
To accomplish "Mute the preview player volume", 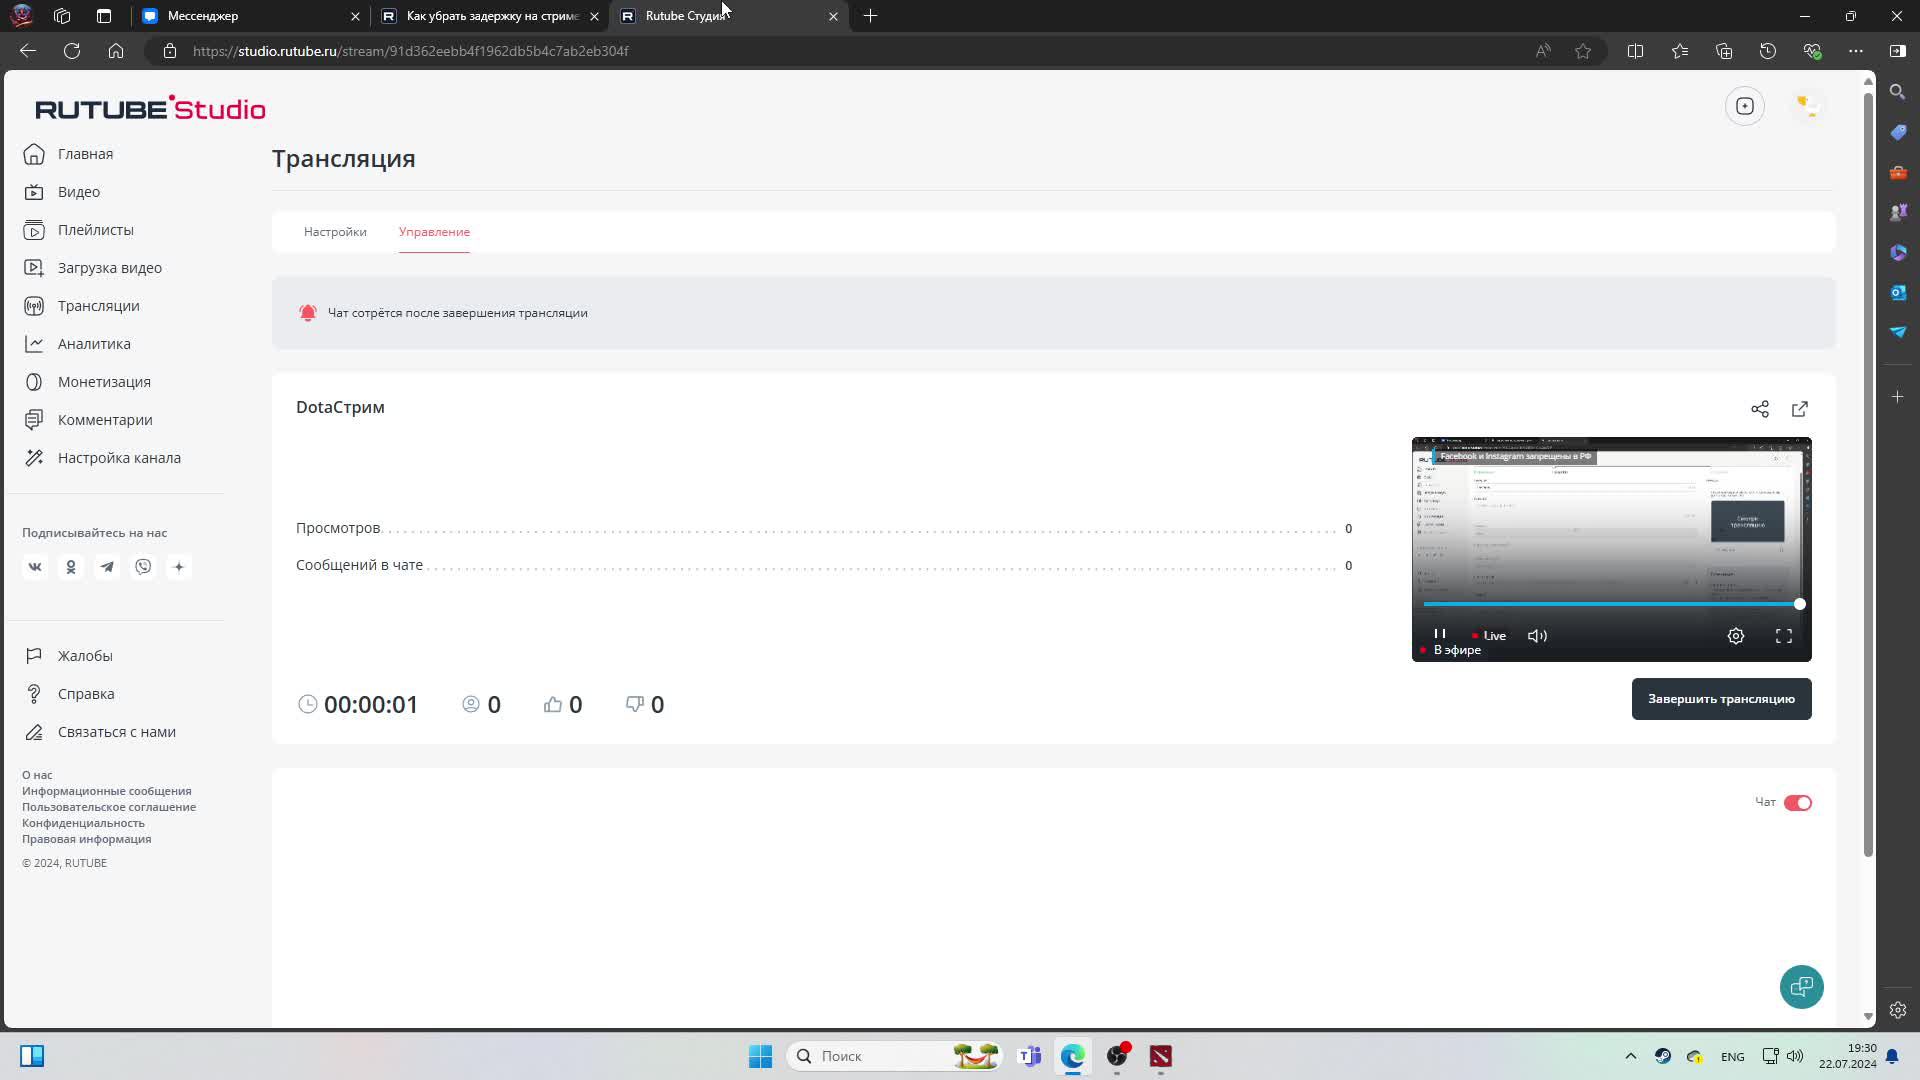I will click(x=1537, y=636).
